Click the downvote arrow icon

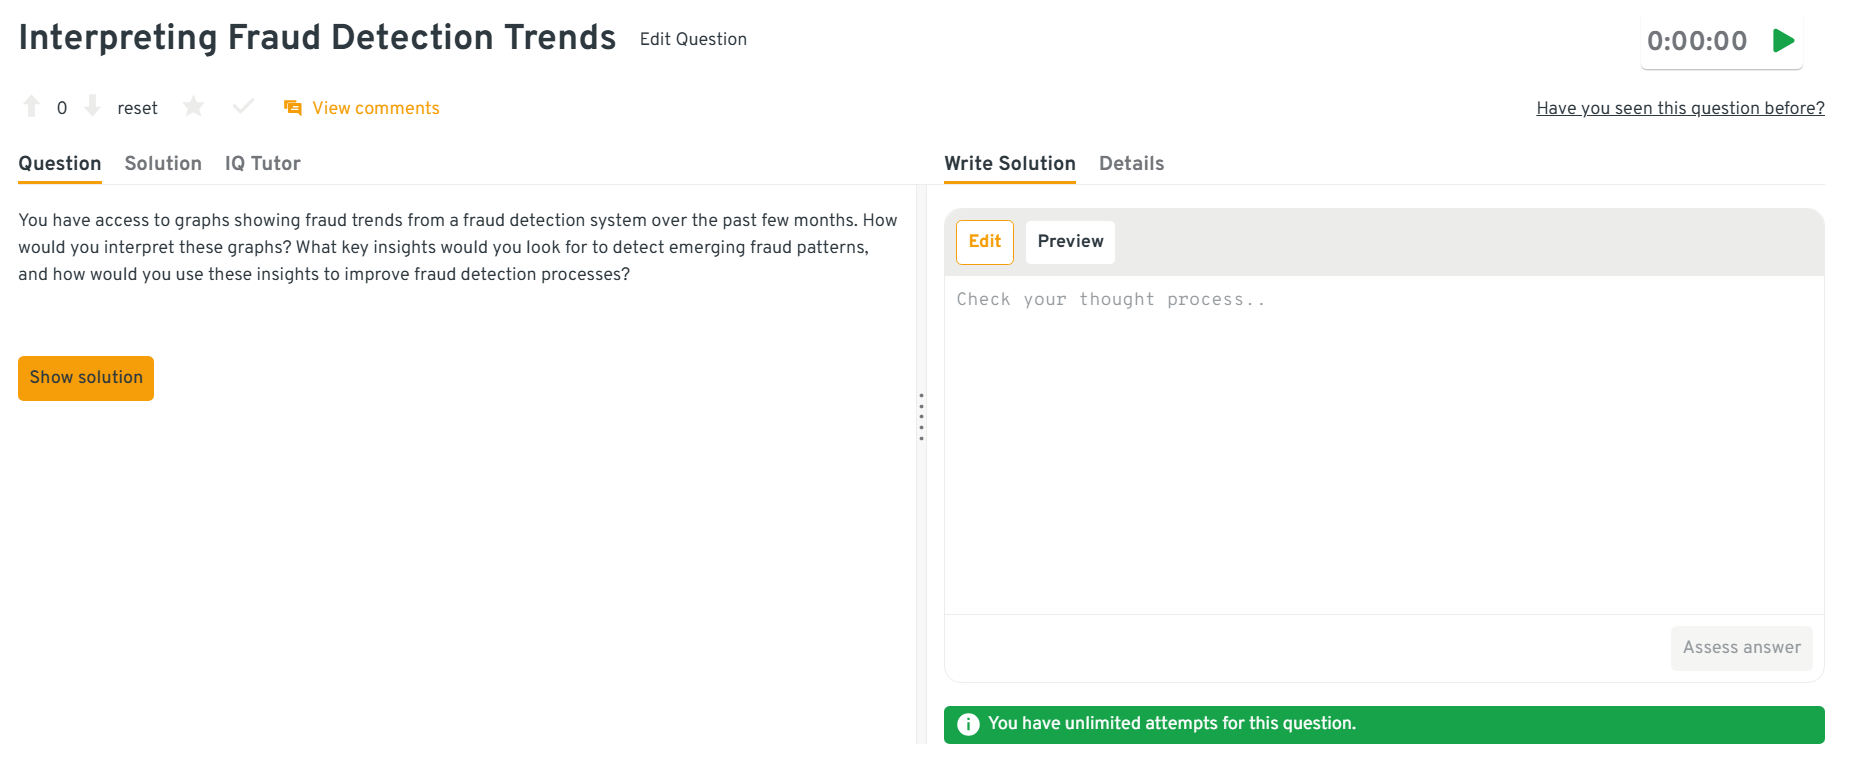[92, 106]
